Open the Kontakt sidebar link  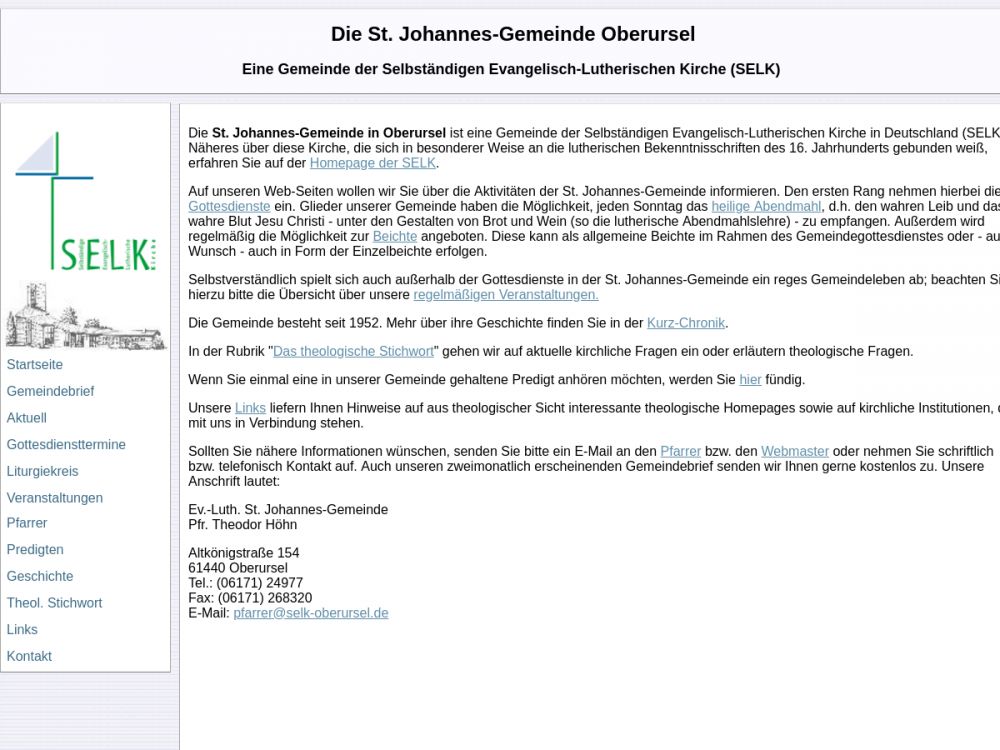click(29, 656)
